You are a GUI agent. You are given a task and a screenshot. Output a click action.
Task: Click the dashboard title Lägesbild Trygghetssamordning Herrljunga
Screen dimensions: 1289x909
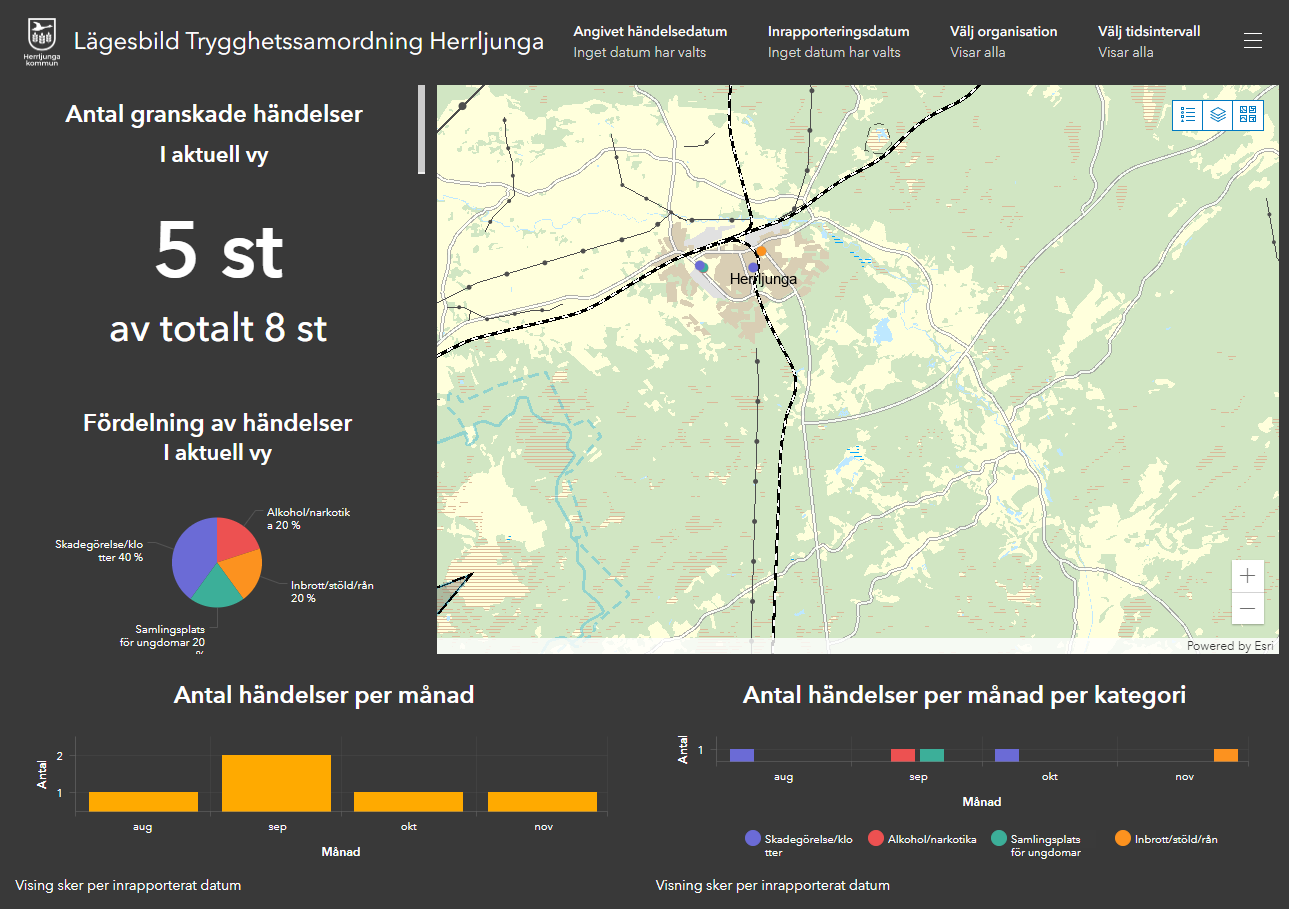tap(308, 41)
